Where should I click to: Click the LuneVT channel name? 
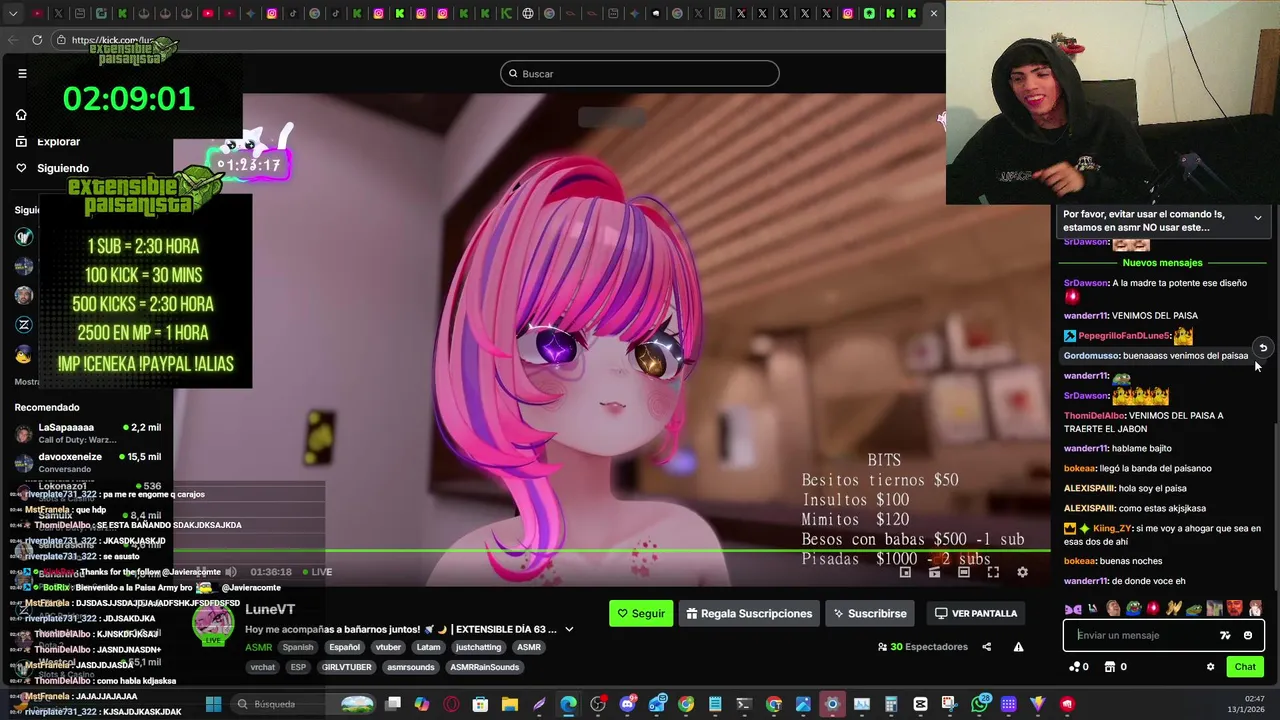pos(270,609)
